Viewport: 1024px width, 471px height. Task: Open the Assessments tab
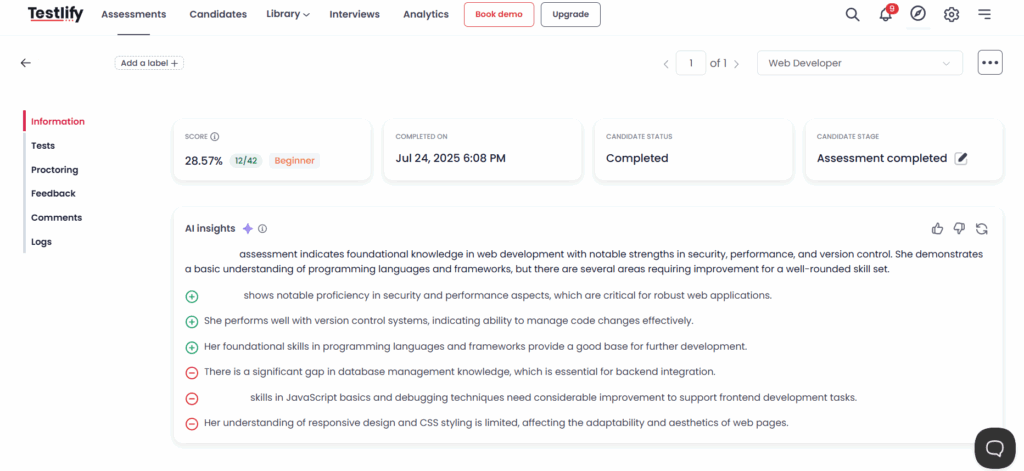(x=134, y=14)
